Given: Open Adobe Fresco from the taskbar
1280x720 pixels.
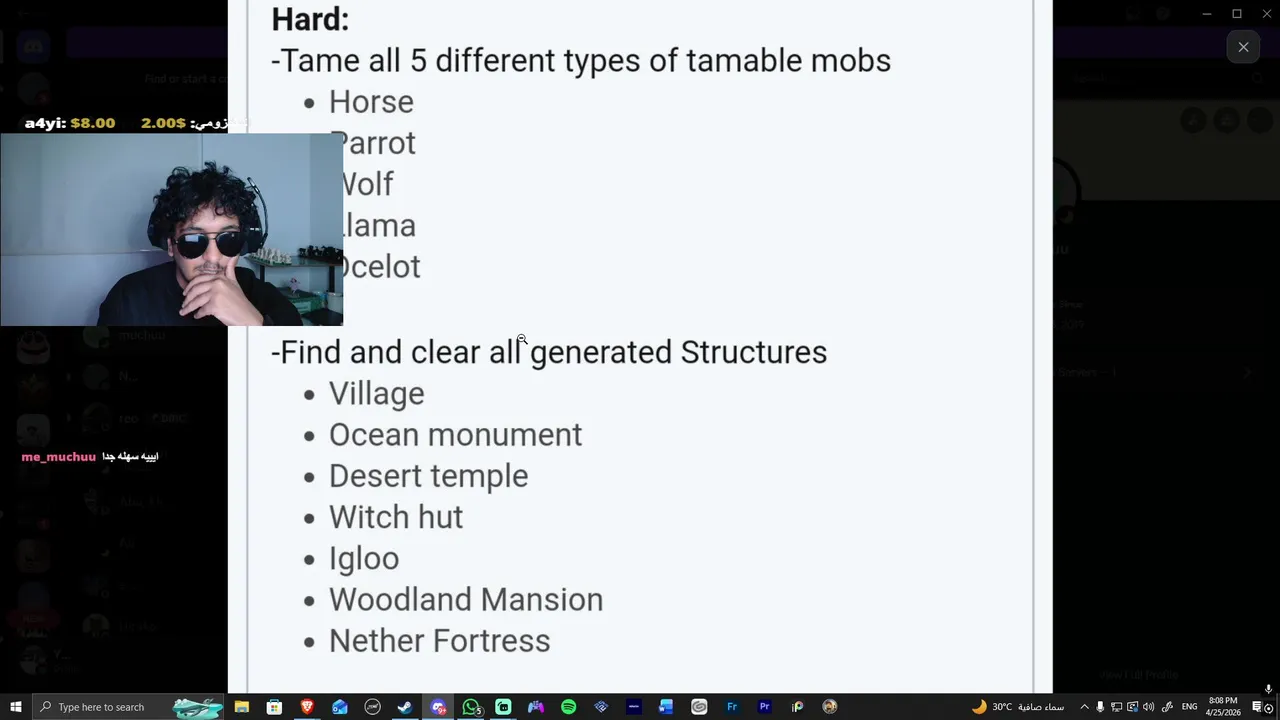Looking at the screenshot, I should (x=732, y=707).
